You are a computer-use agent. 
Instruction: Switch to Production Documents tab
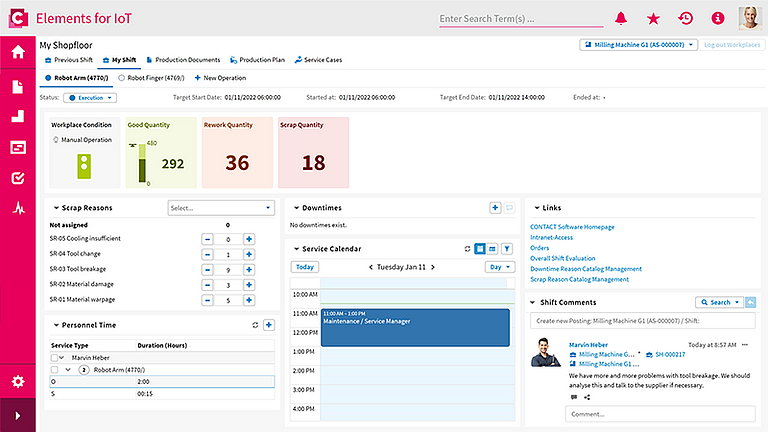click(x=183, y=60)
